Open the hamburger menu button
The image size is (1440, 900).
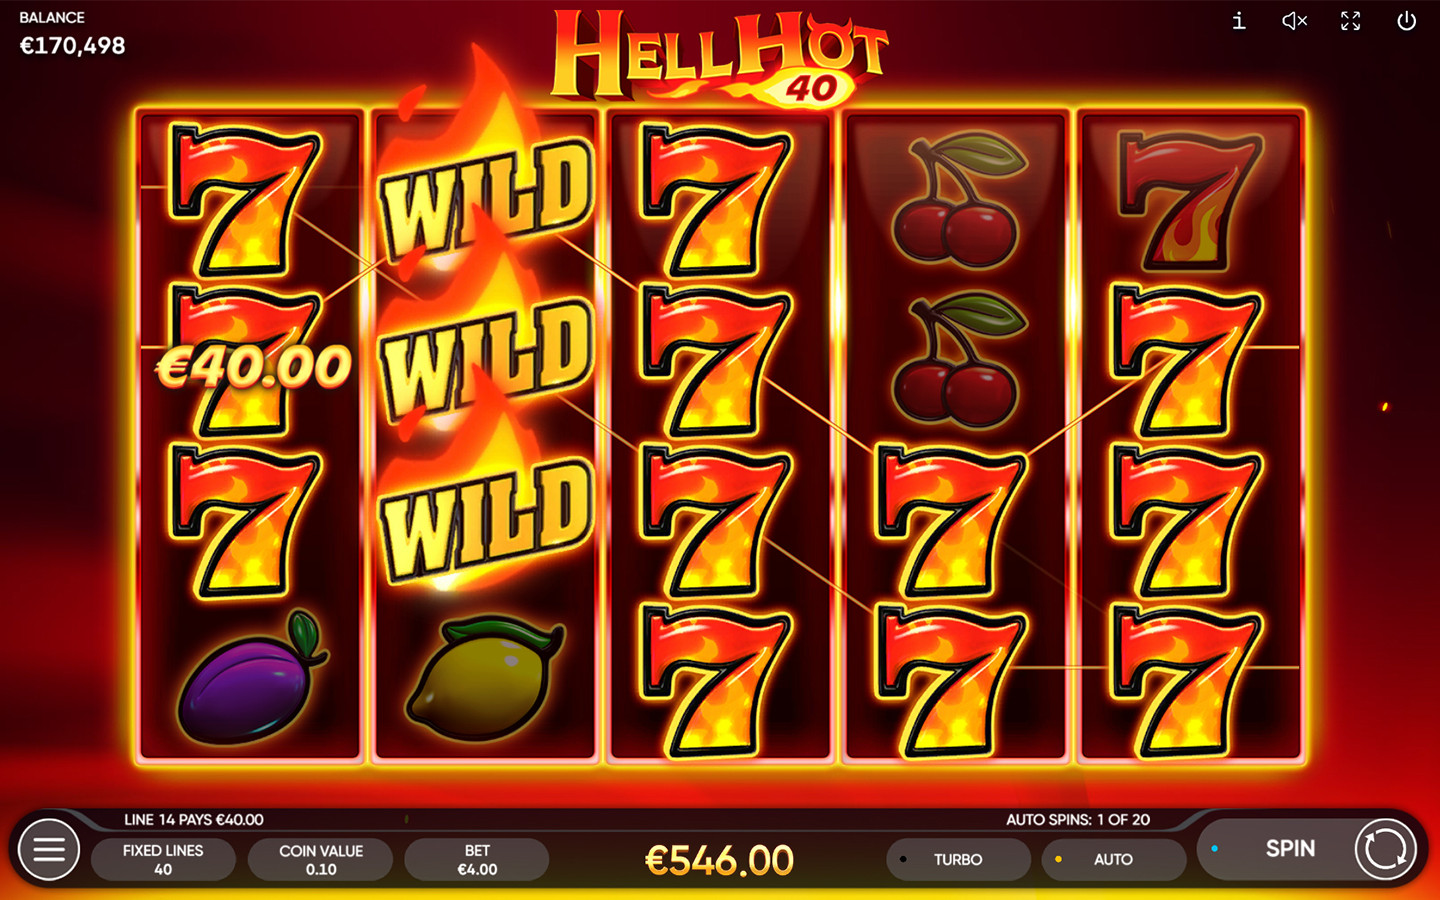[x=48, y=849]
